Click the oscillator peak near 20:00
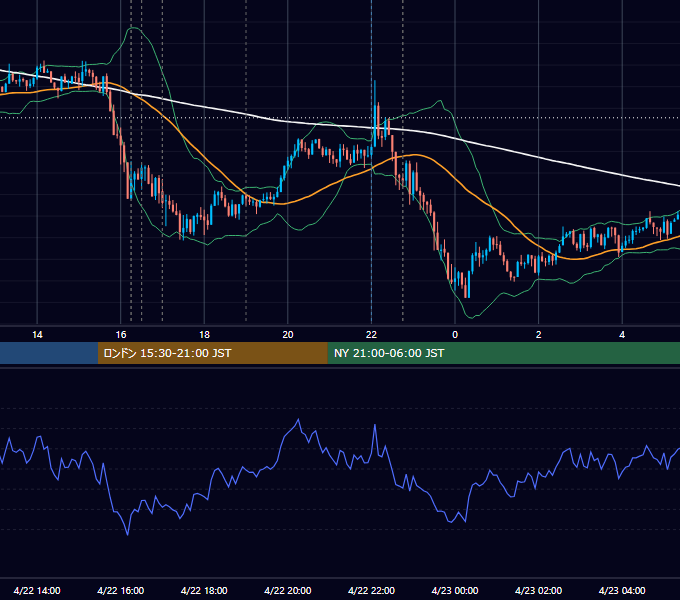680x600 pixels. tap(298, 420)
